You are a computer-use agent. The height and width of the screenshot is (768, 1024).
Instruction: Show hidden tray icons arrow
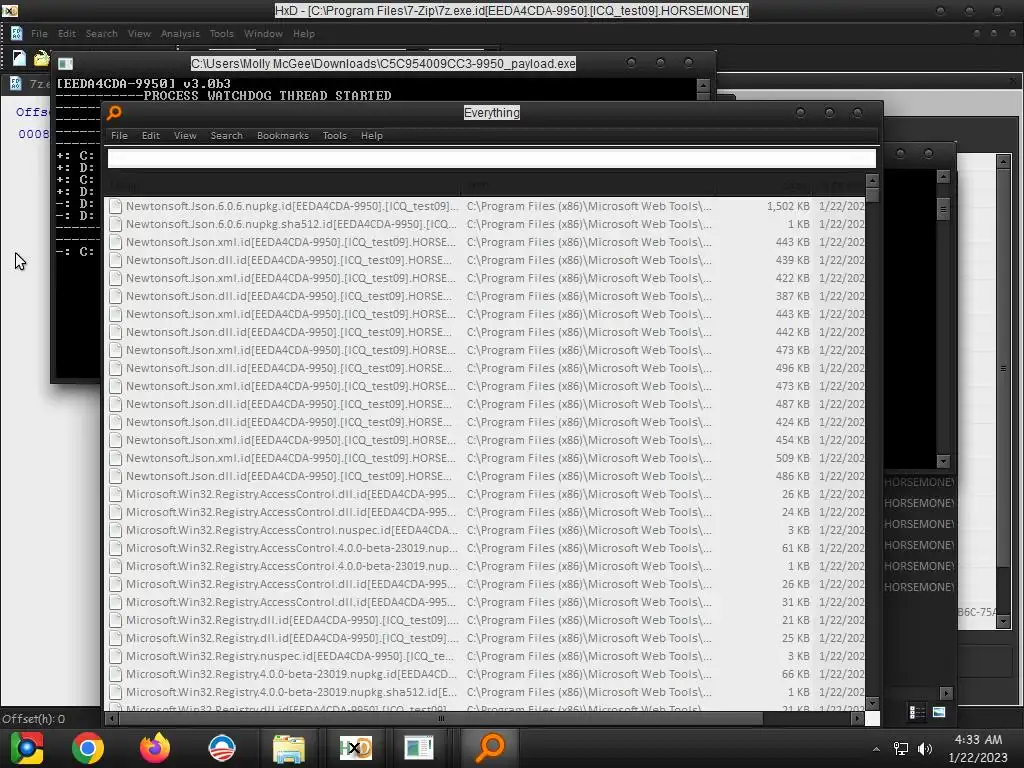pyautogui.click(x=876, y=749)
